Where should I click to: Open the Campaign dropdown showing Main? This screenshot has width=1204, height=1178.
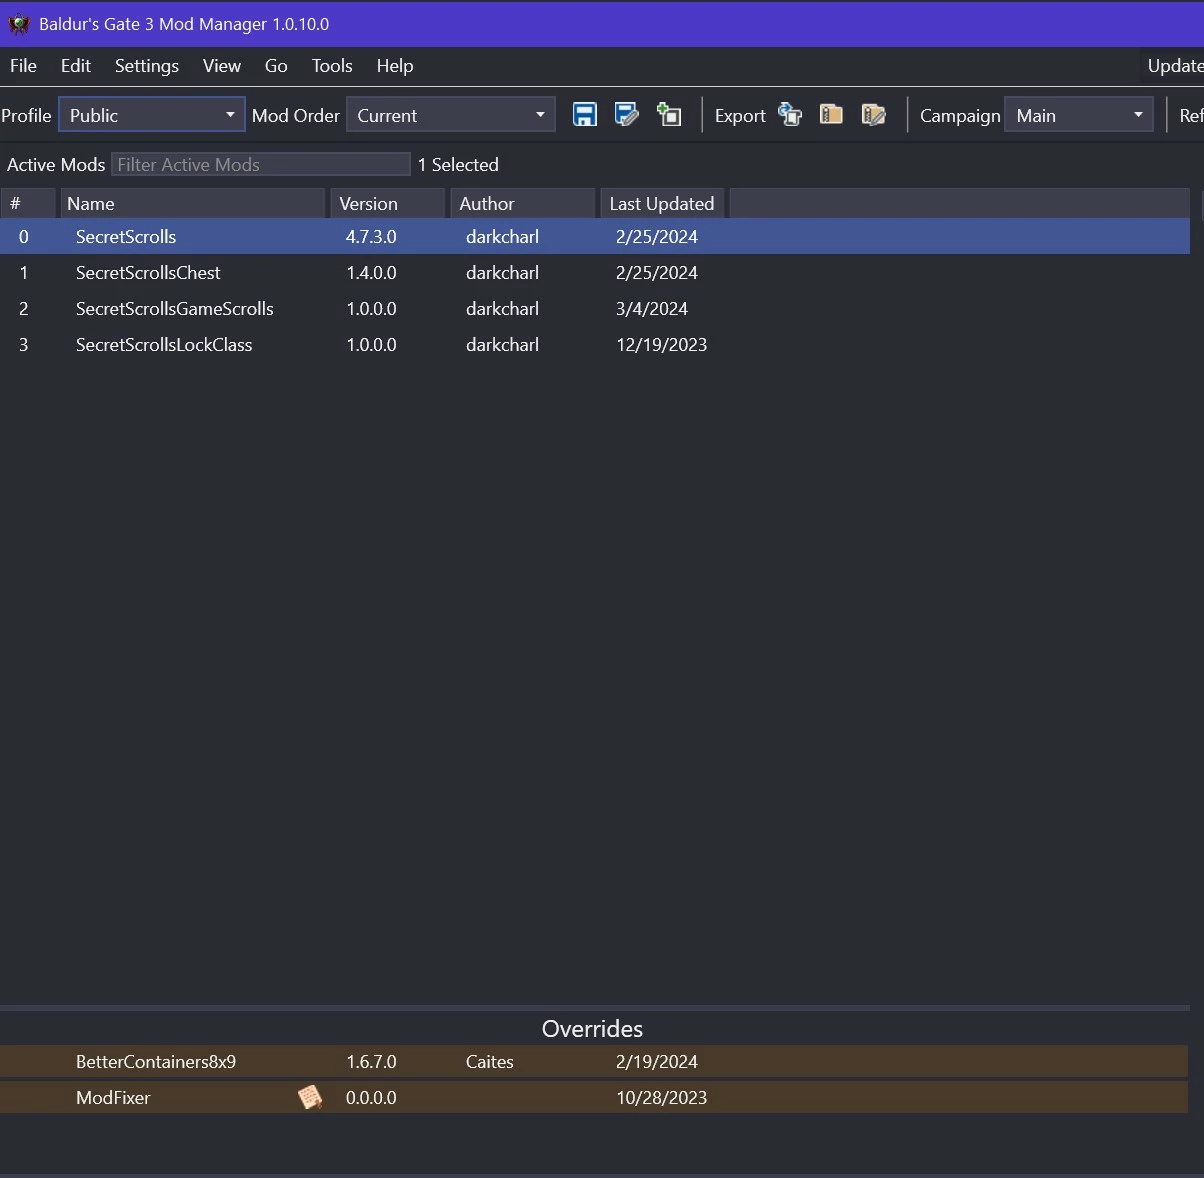pos(1079,115)
